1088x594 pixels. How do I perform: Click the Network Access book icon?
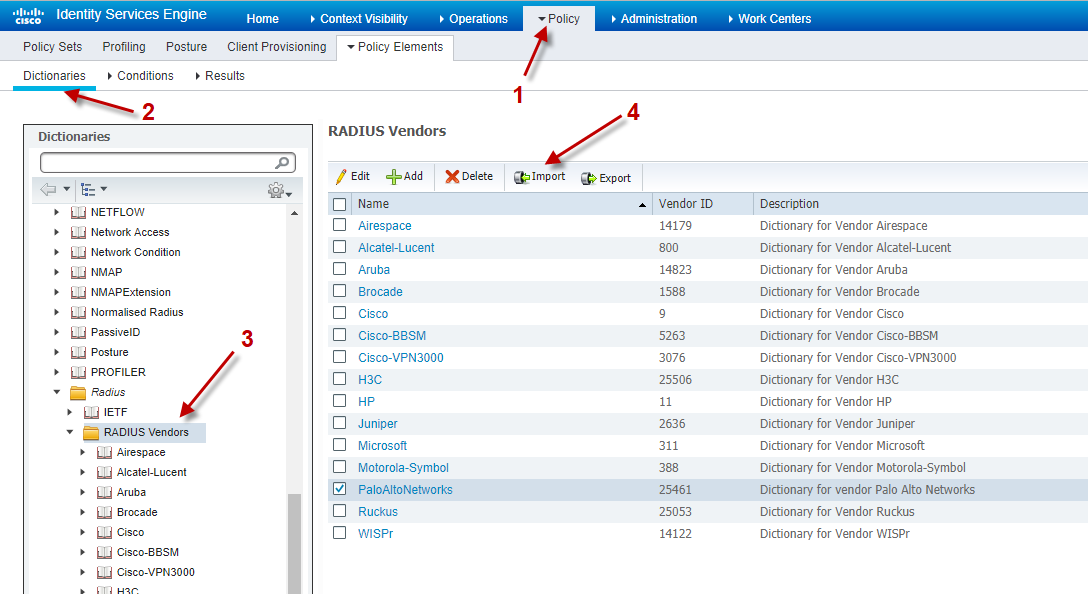[x=78, y=232]
